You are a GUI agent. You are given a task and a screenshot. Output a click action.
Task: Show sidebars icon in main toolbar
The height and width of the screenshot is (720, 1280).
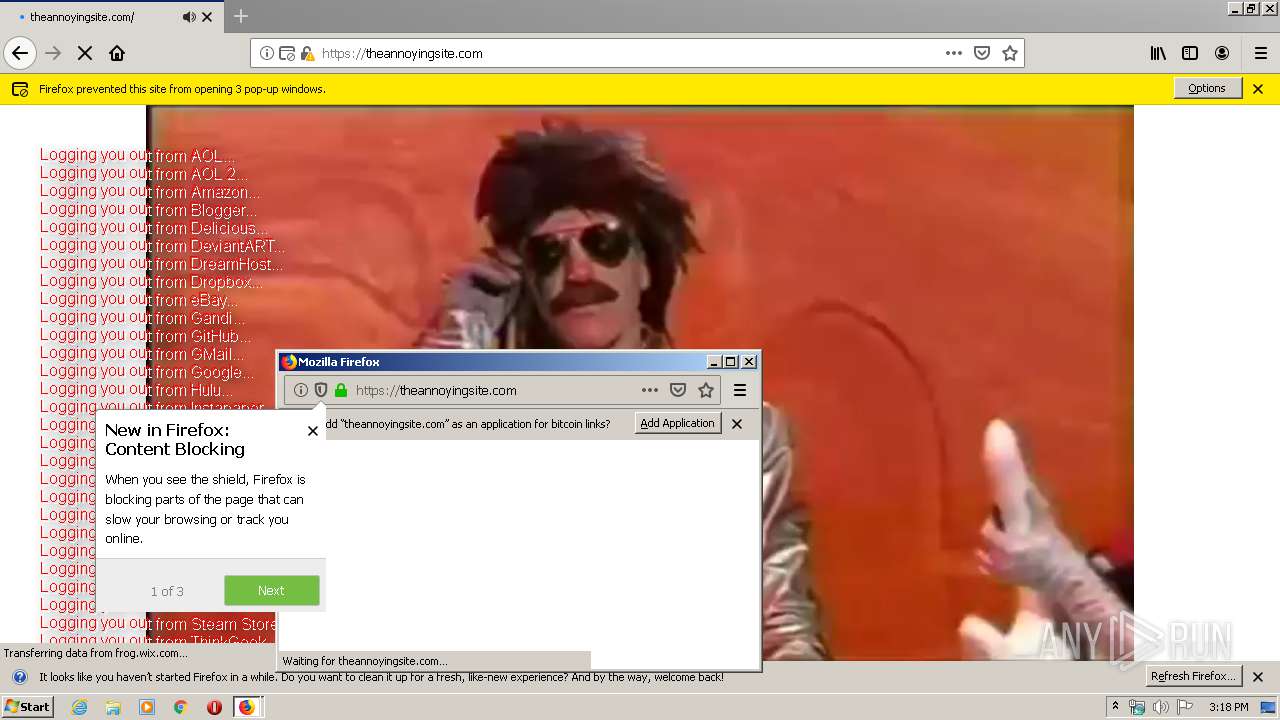tap(1190, 53)
